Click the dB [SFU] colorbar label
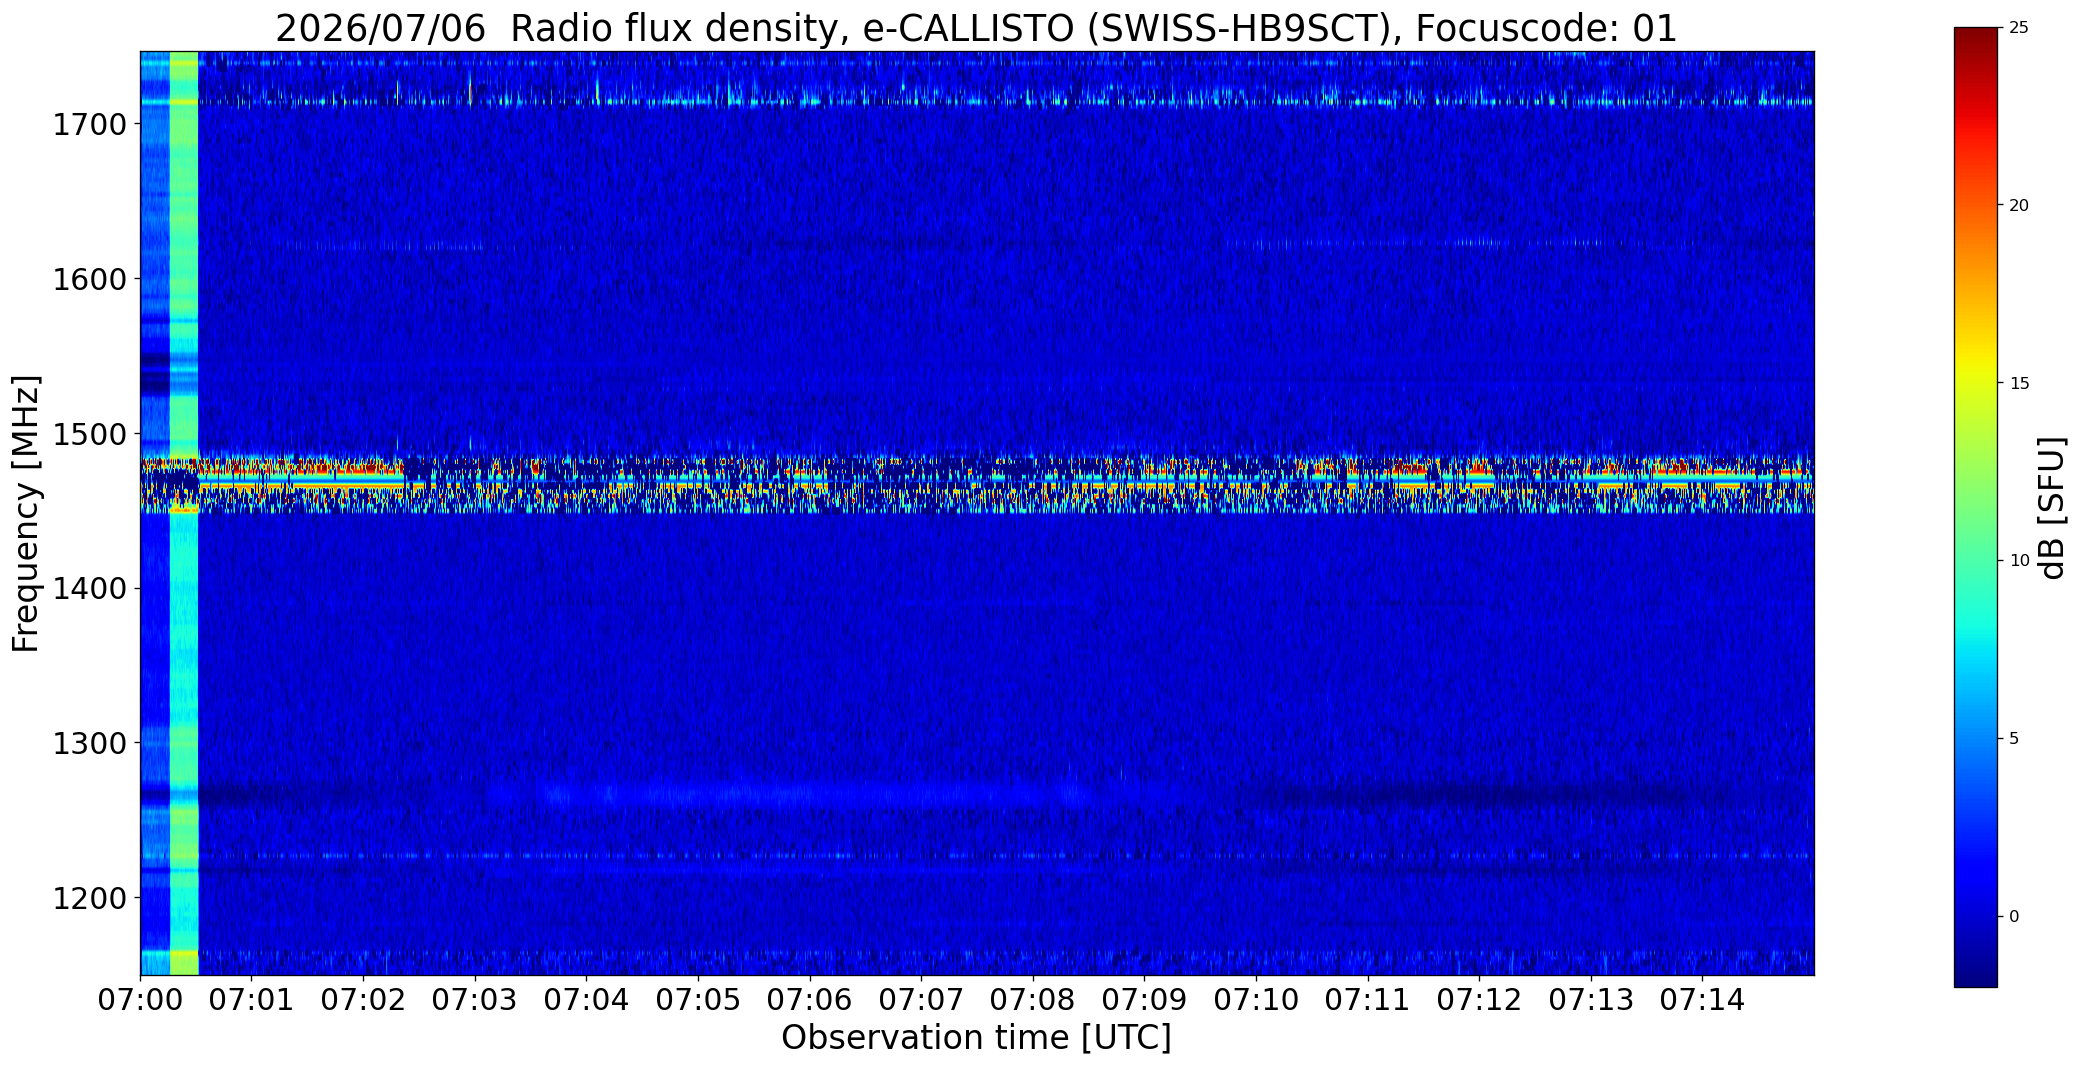This screenshot has height=1067, width=2082. point(2052,508)
